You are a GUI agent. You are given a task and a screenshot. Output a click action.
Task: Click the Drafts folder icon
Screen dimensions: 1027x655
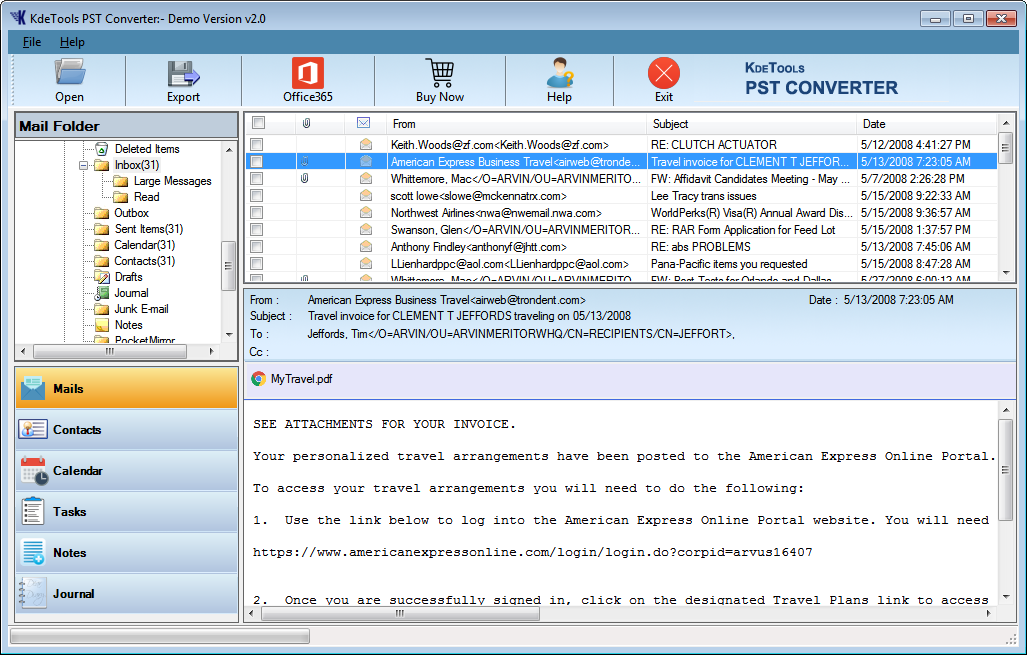pos(102,277)
